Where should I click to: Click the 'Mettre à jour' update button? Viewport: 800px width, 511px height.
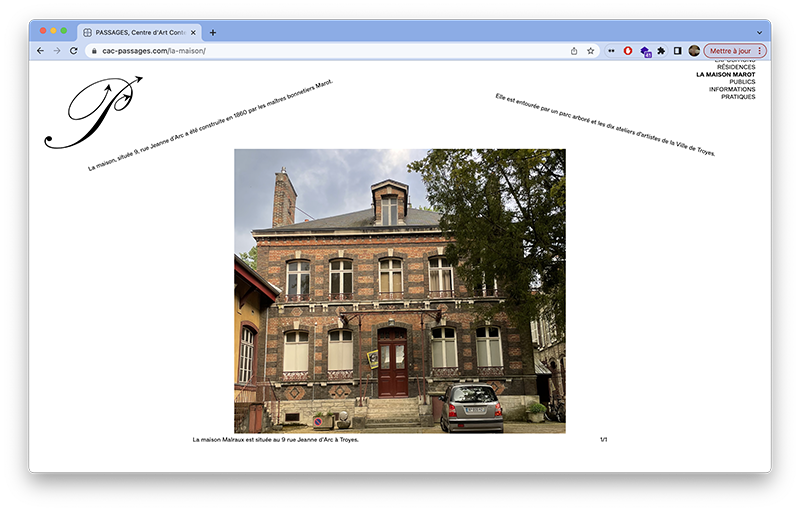point(729,50)
